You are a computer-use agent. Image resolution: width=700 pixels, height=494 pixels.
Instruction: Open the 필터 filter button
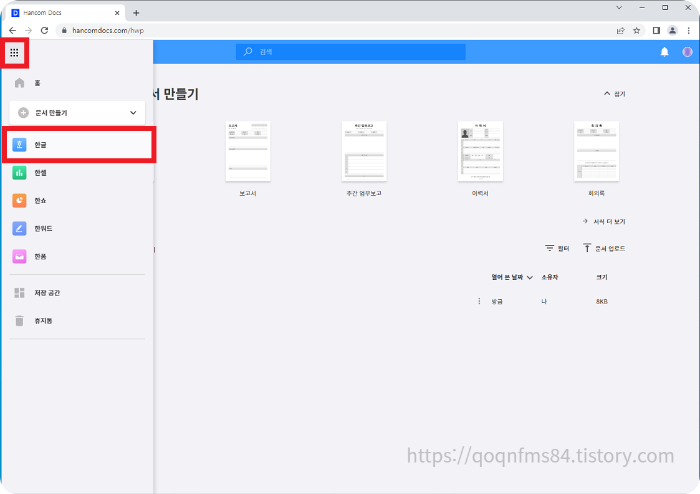coord(557,248)
